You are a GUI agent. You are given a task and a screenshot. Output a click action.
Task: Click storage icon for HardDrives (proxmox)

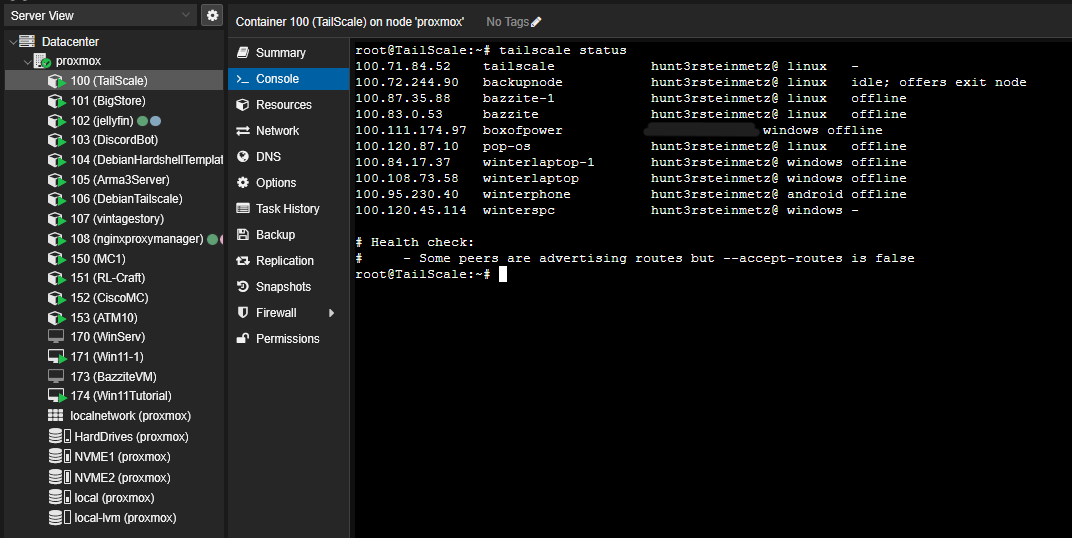(x=60, y=436)
